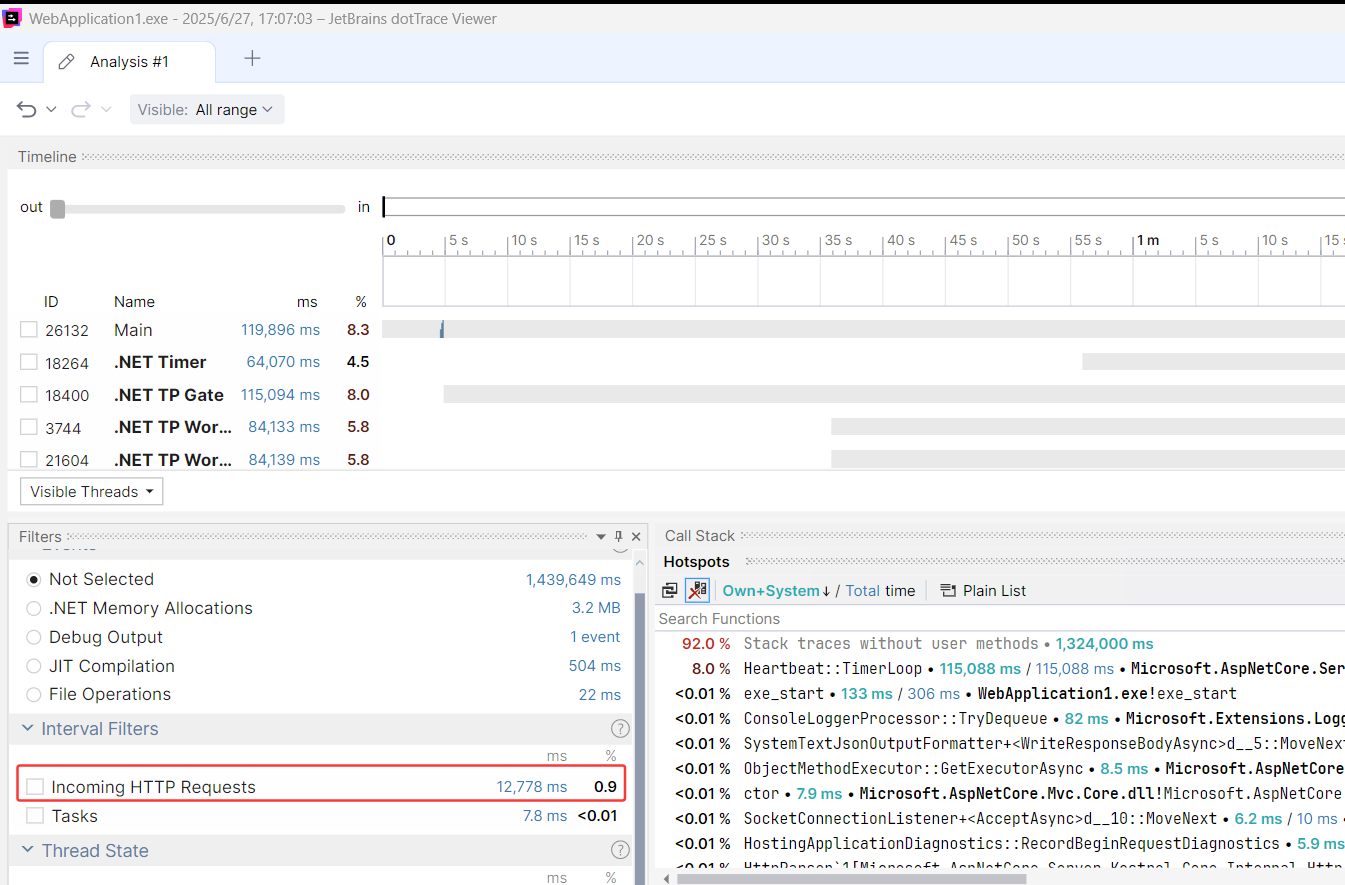
Task: Click the undo arrow icon
Action: tap(27, 109)
